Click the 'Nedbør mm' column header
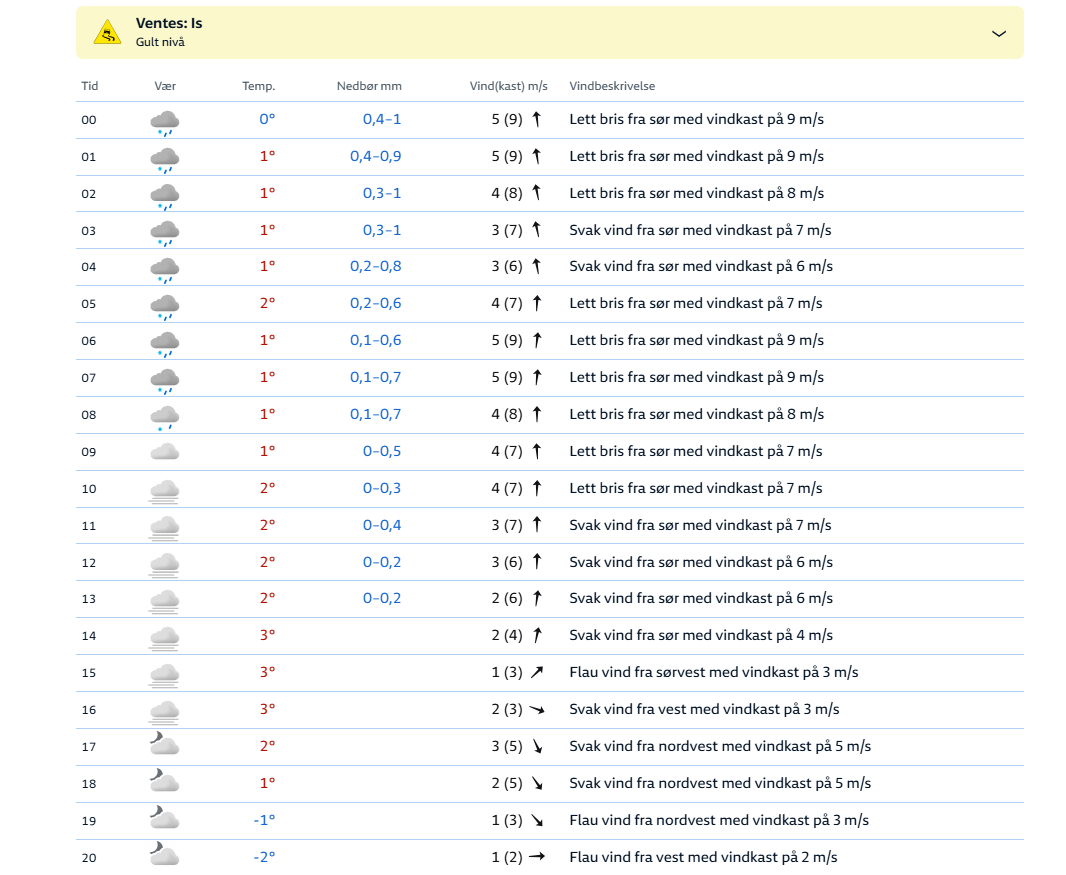Screen dimensions: 1066x875 point(368,86)
